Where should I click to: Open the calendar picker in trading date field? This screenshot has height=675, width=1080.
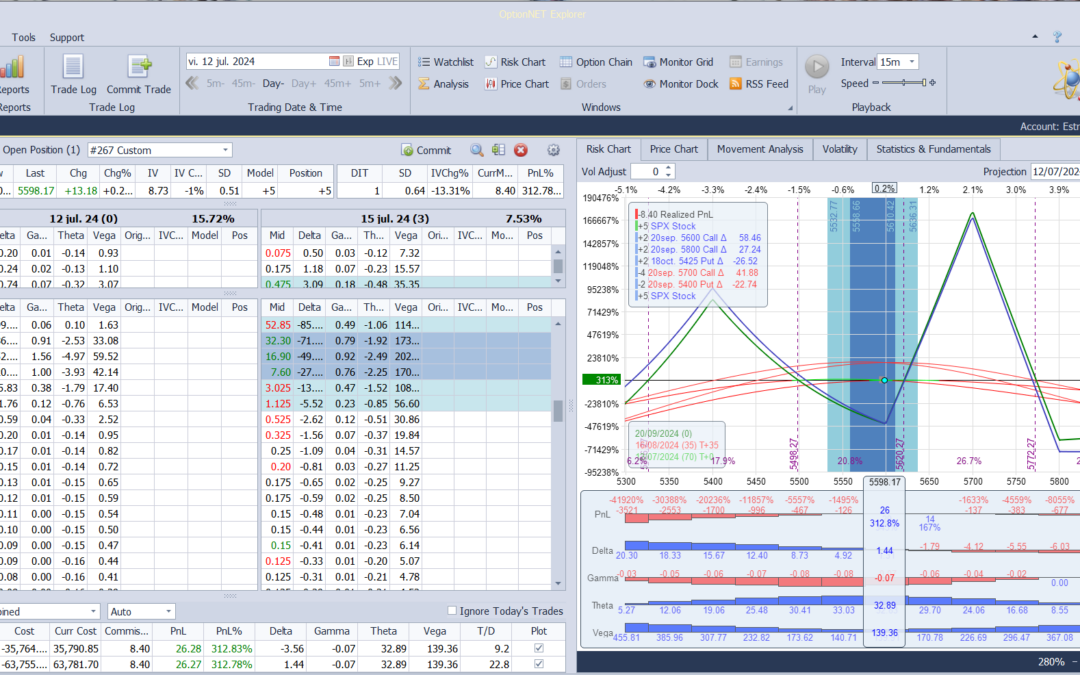[x=334, y=61]
